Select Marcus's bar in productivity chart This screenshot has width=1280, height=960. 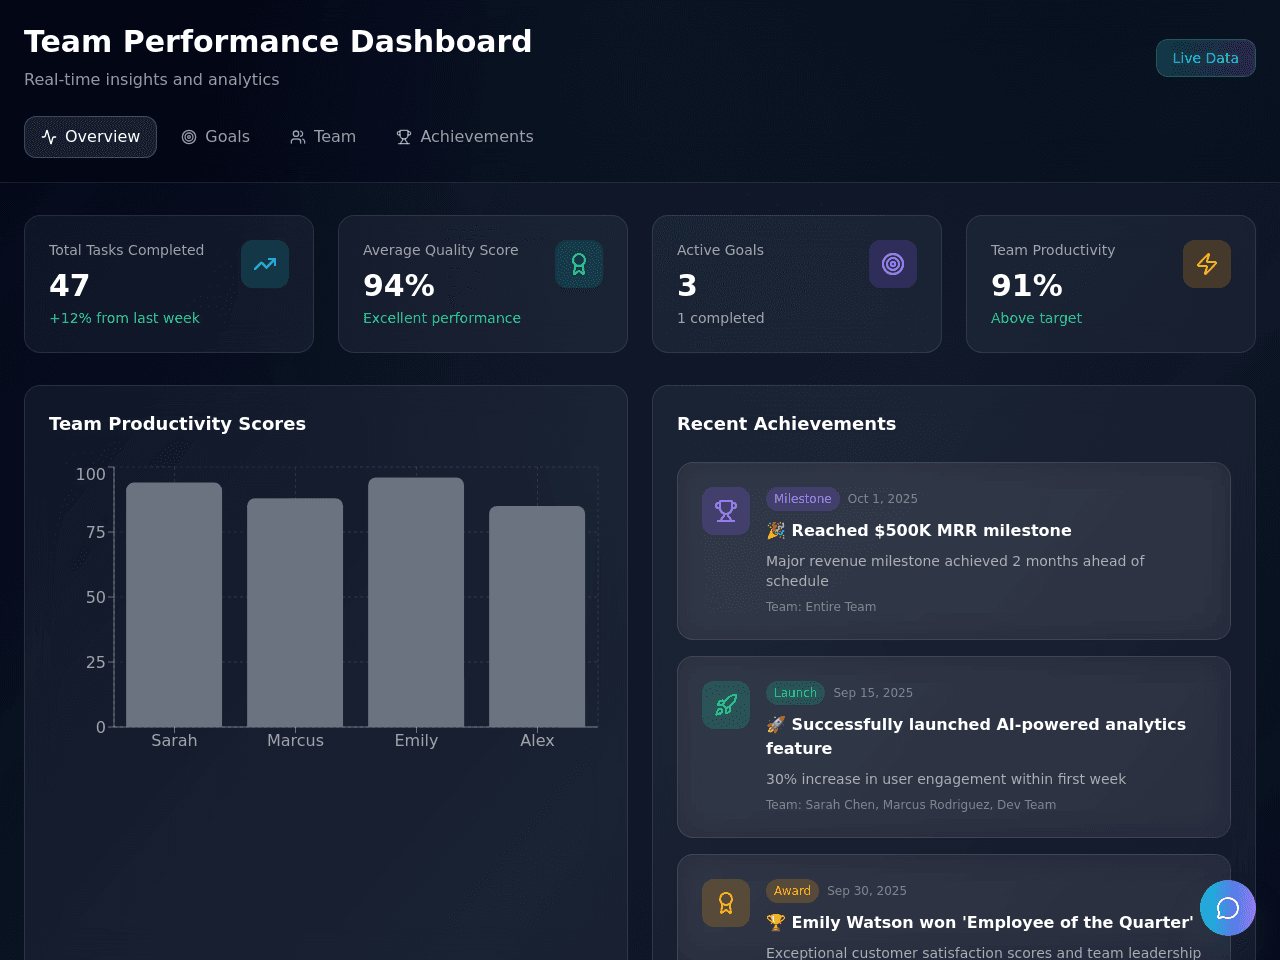[295, 613]
